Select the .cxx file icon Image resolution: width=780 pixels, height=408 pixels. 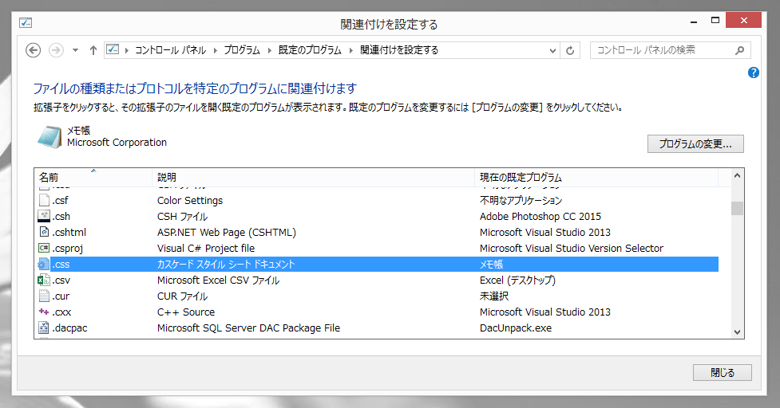(44, 311)
